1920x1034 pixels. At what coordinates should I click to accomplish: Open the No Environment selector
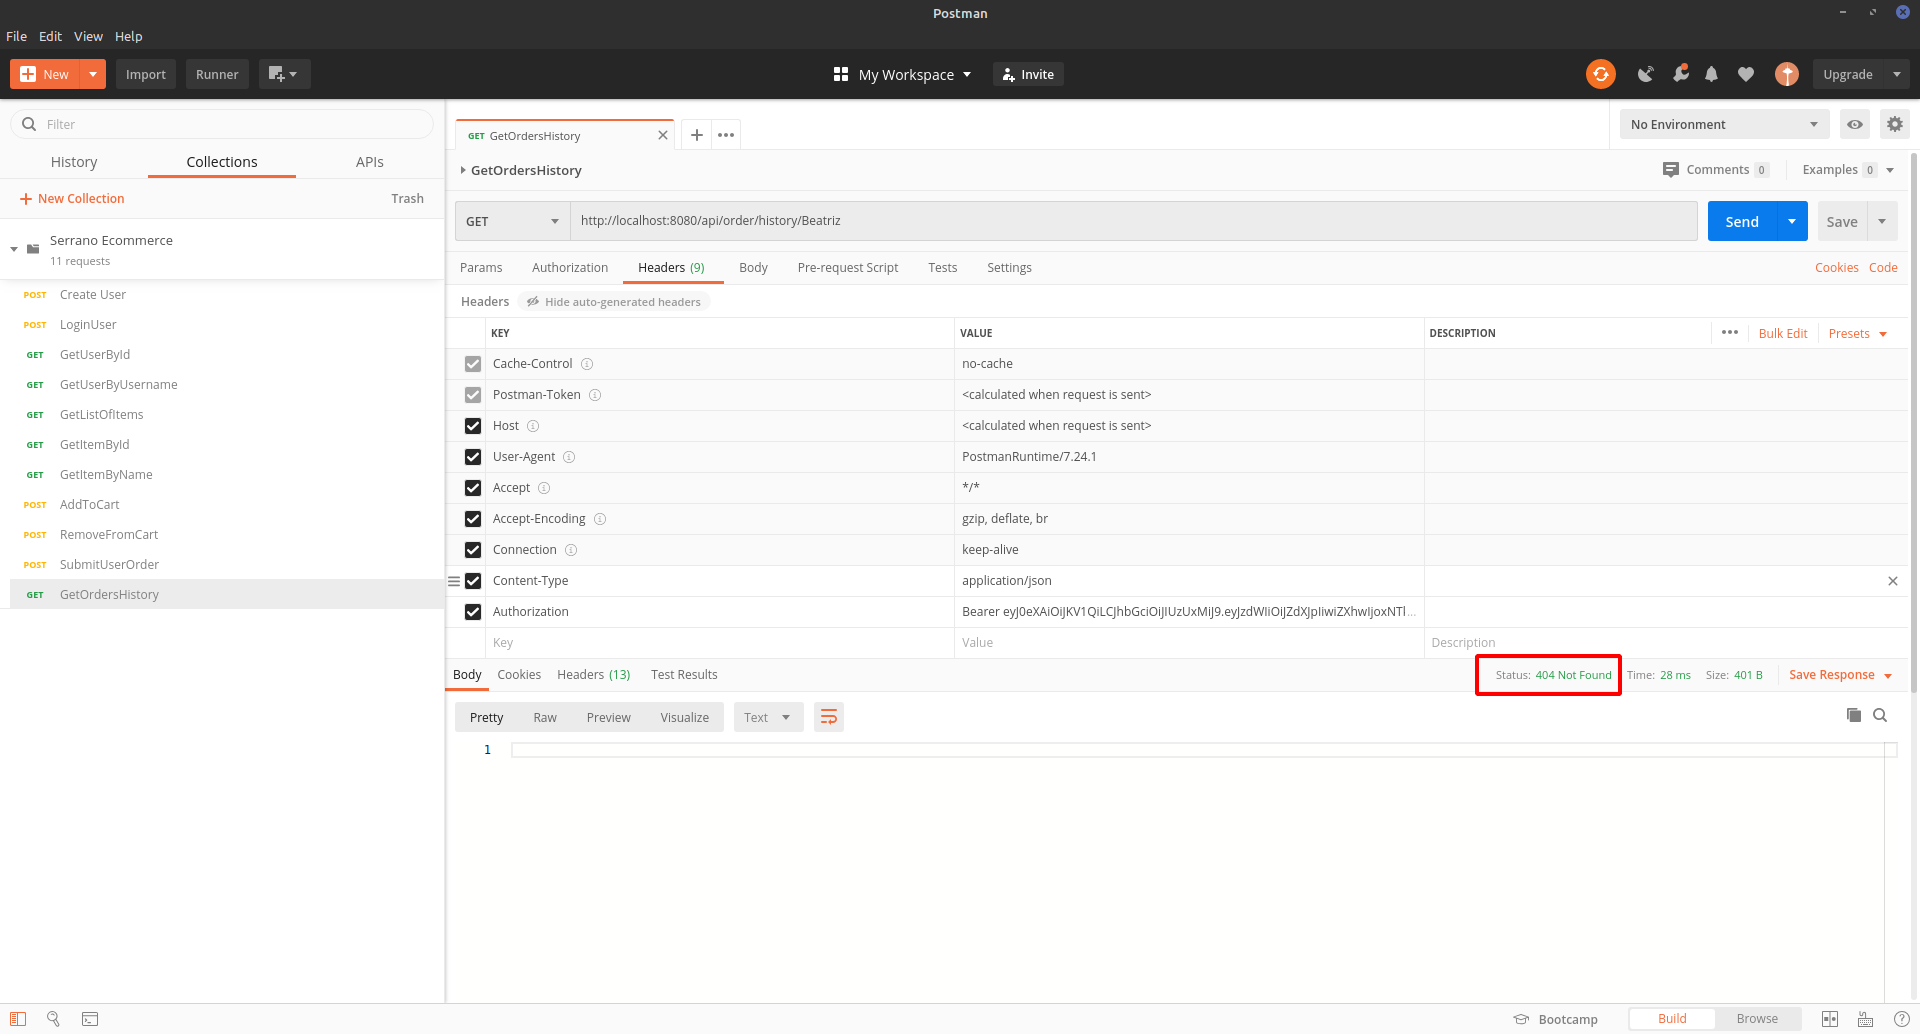coord(1724,125)
